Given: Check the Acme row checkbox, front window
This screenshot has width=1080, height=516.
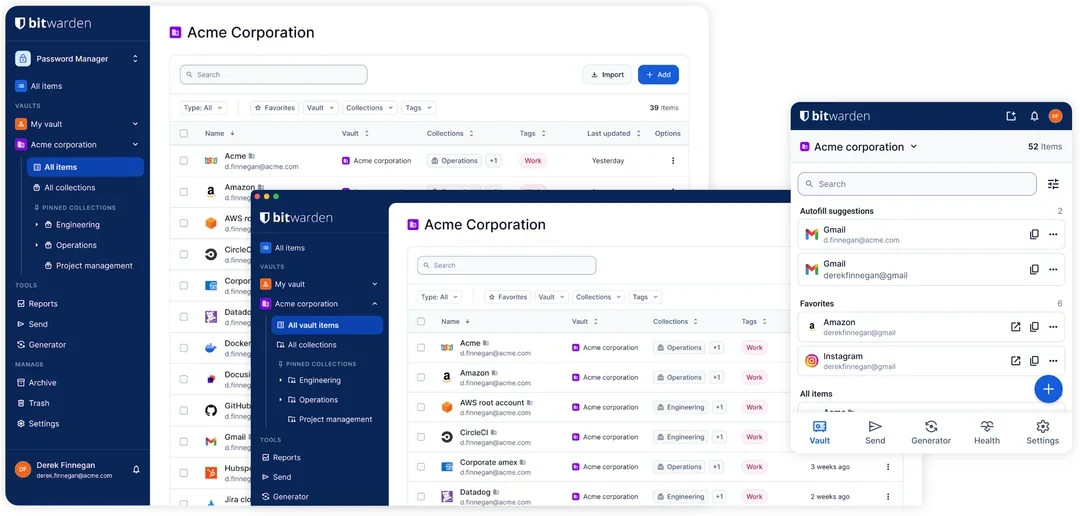Looking at the screenshot, I should [421, 348].
